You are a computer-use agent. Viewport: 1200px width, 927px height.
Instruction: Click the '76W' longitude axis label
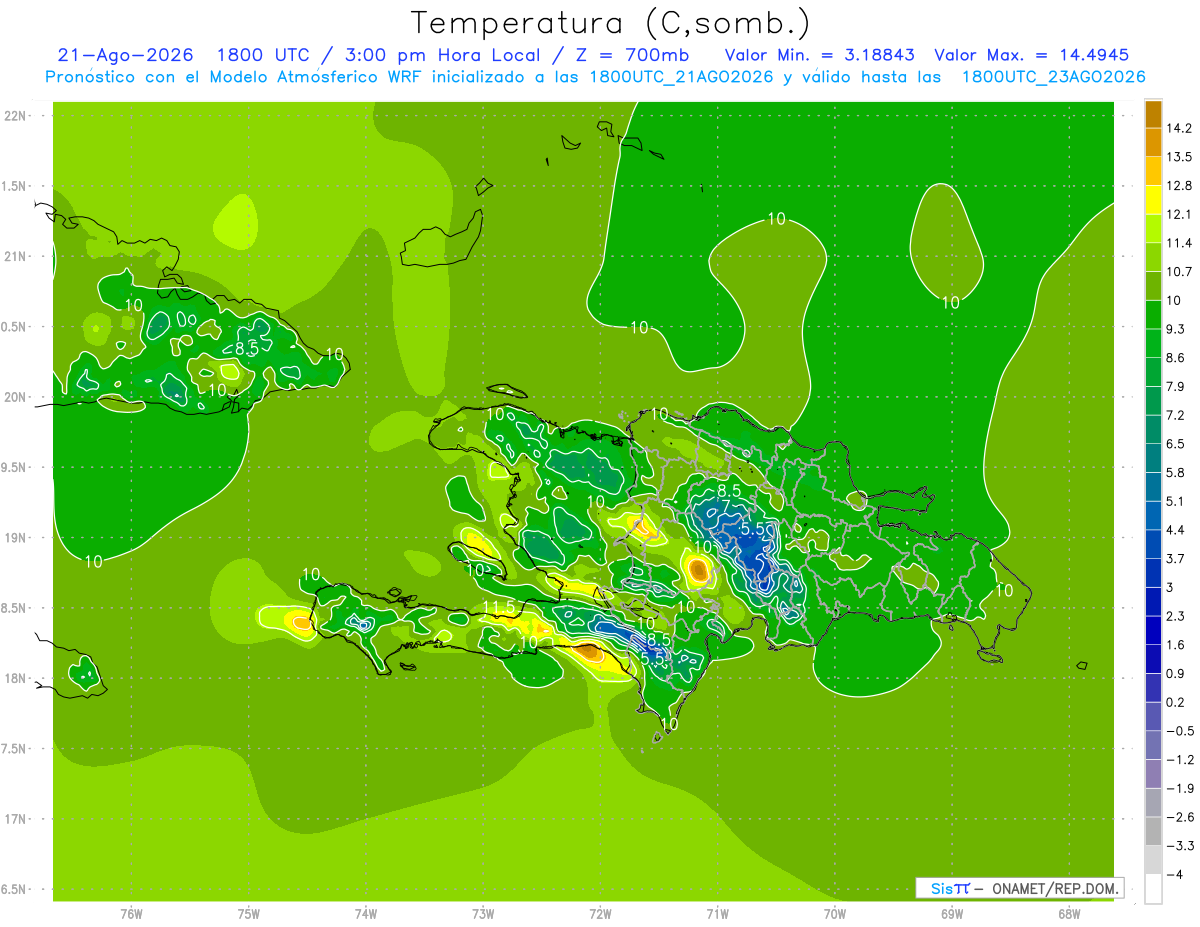pos(131,914)
